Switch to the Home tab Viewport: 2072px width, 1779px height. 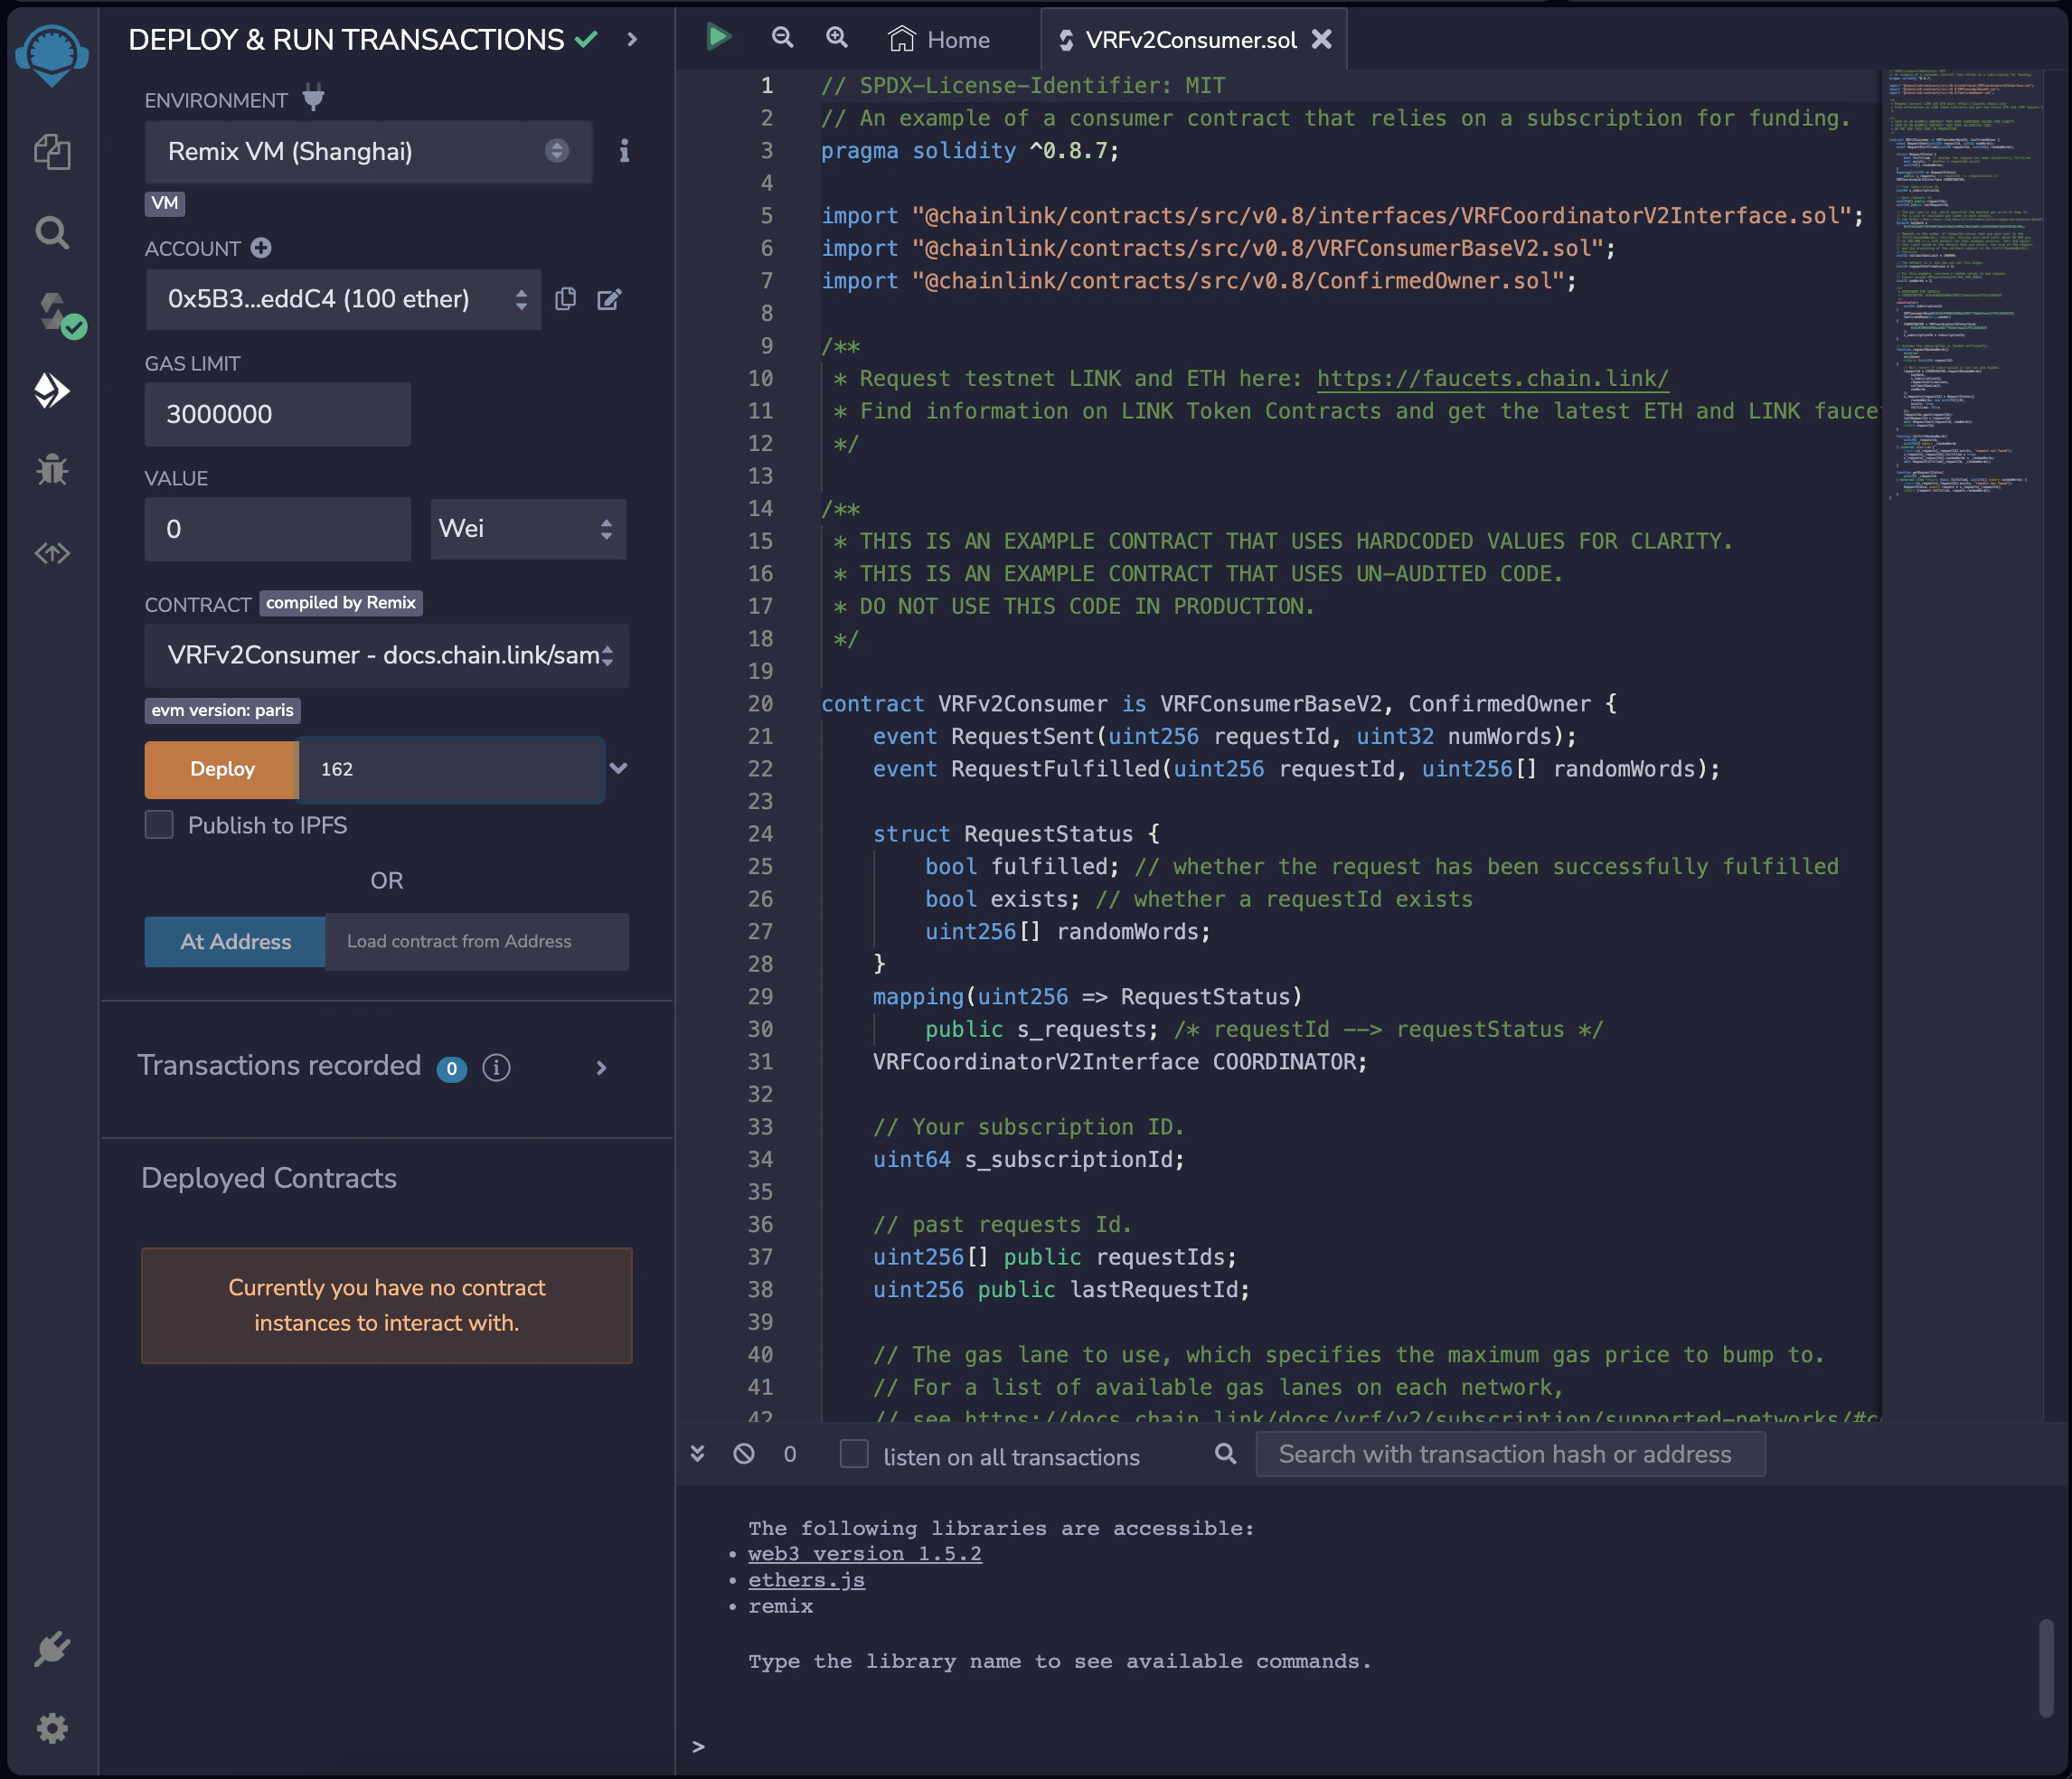pyautogui.click(x=940, y=39)
